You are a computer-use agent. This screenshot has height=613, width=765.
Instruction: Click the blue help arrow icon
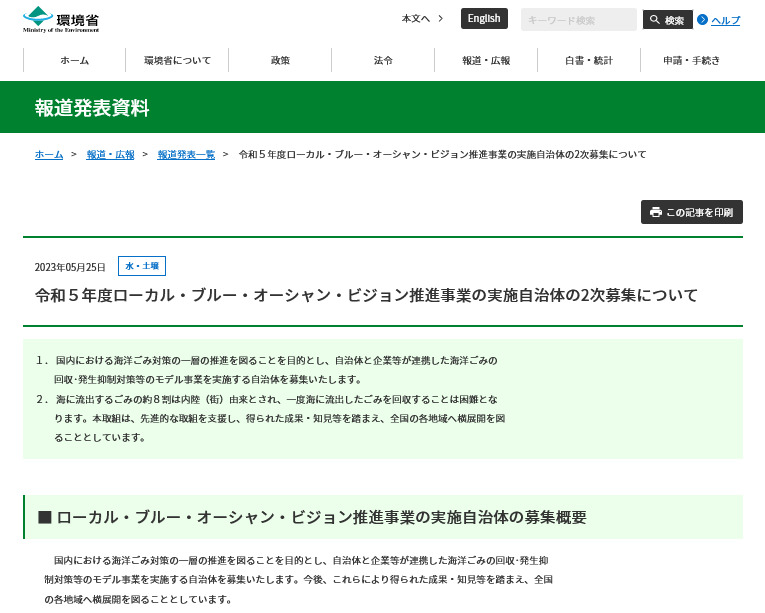click(x=702, y=20)
